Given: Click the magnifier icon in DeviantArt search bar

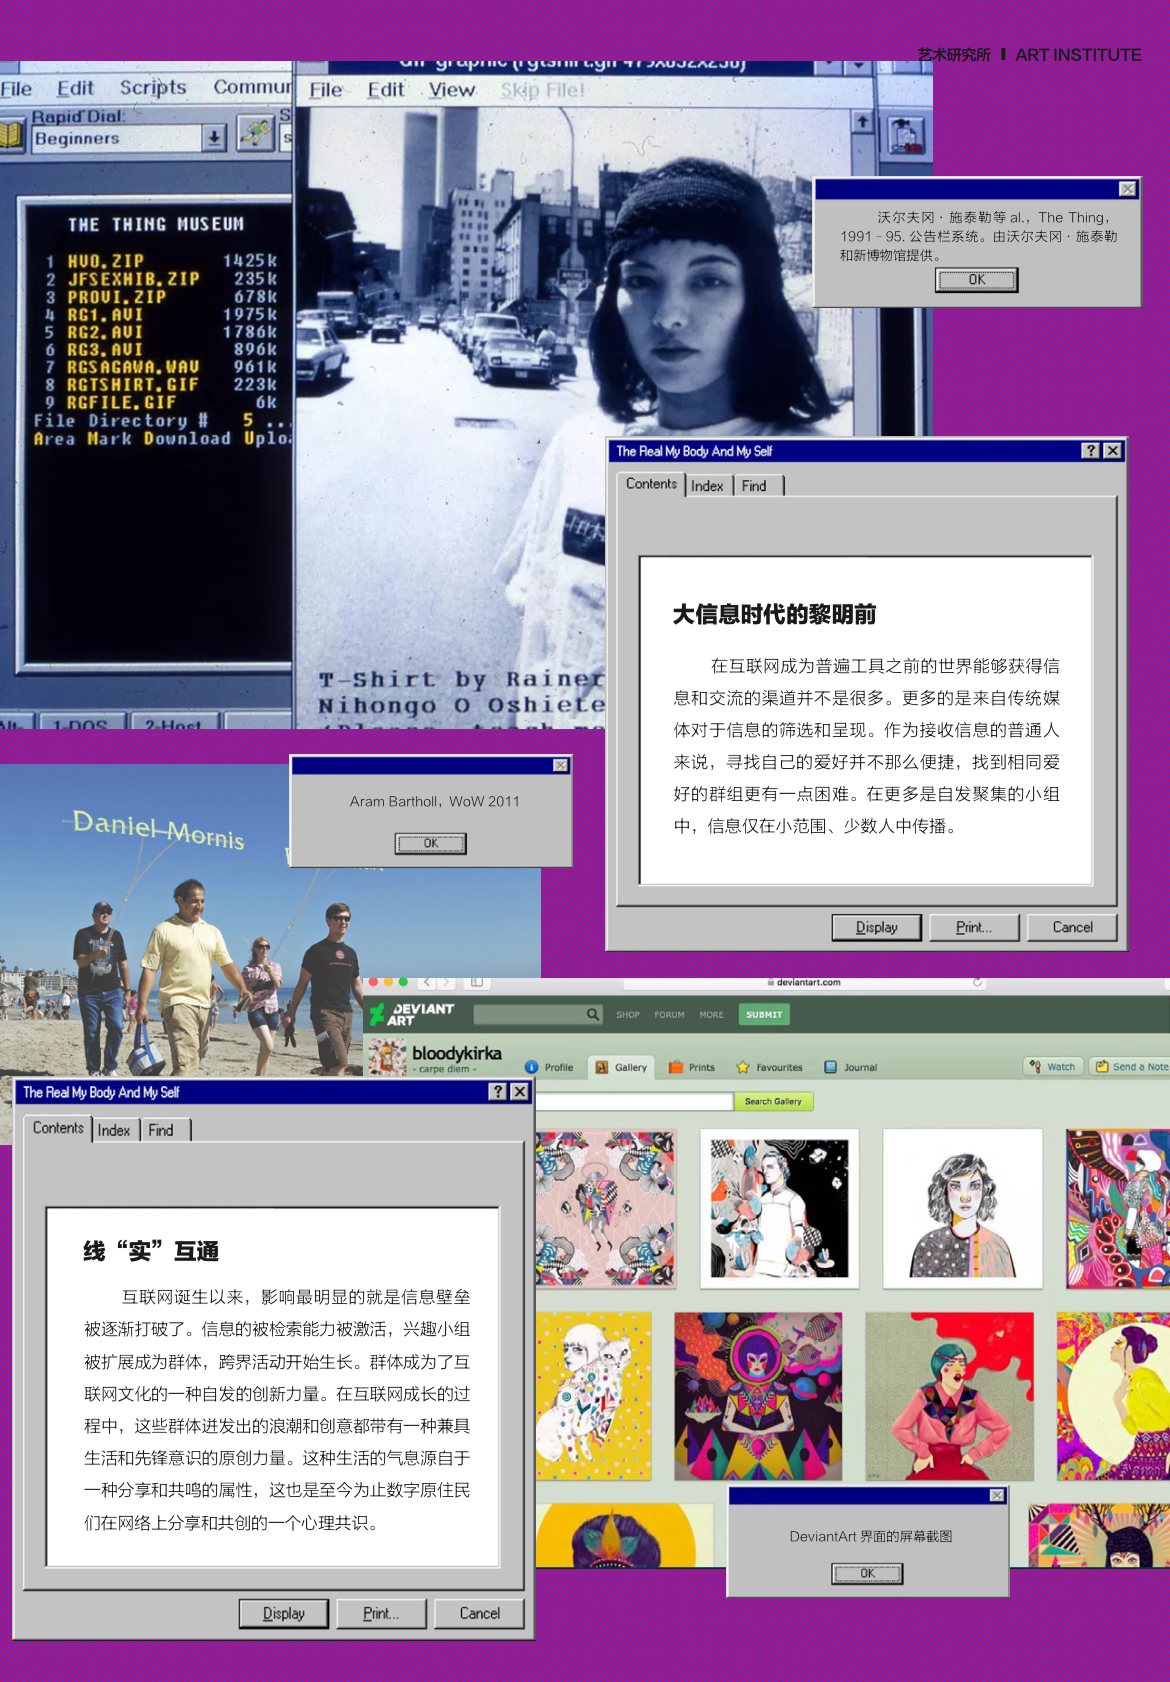Looking at the screenshot, I should 593,1014.
